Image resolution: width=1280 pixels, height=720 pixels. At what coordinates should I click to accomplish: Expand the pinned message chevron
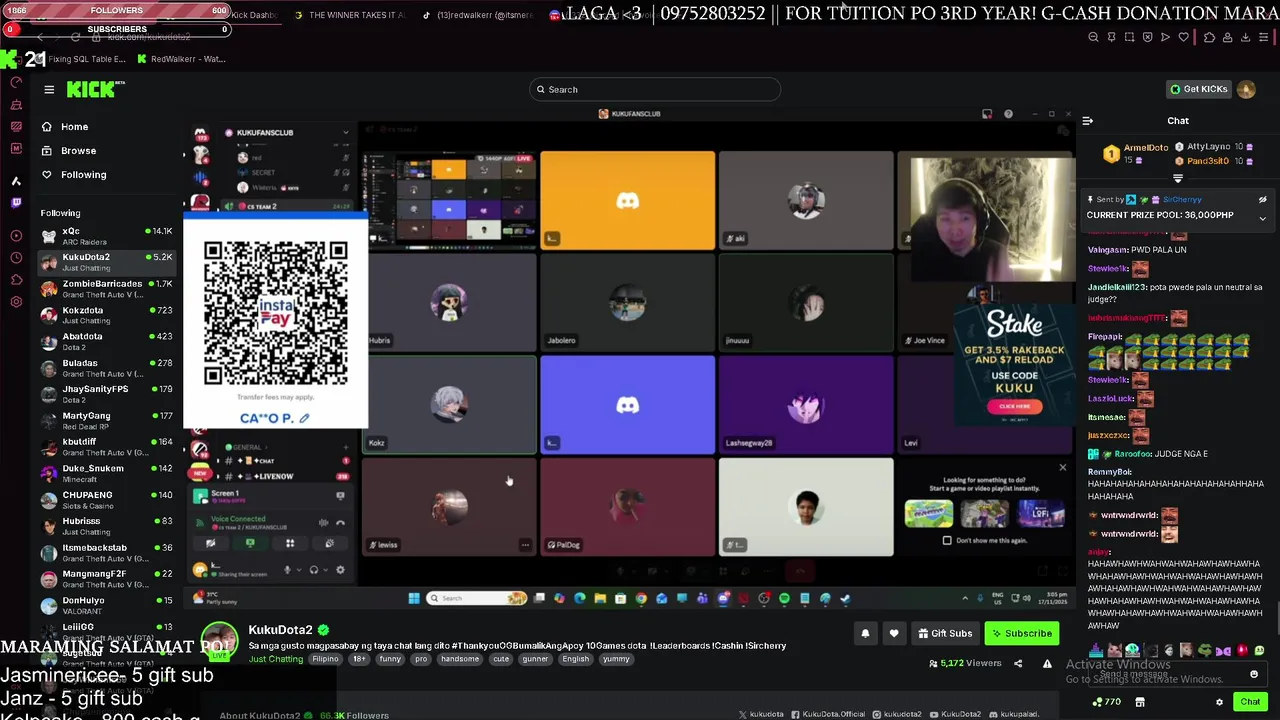[1262, 218]
